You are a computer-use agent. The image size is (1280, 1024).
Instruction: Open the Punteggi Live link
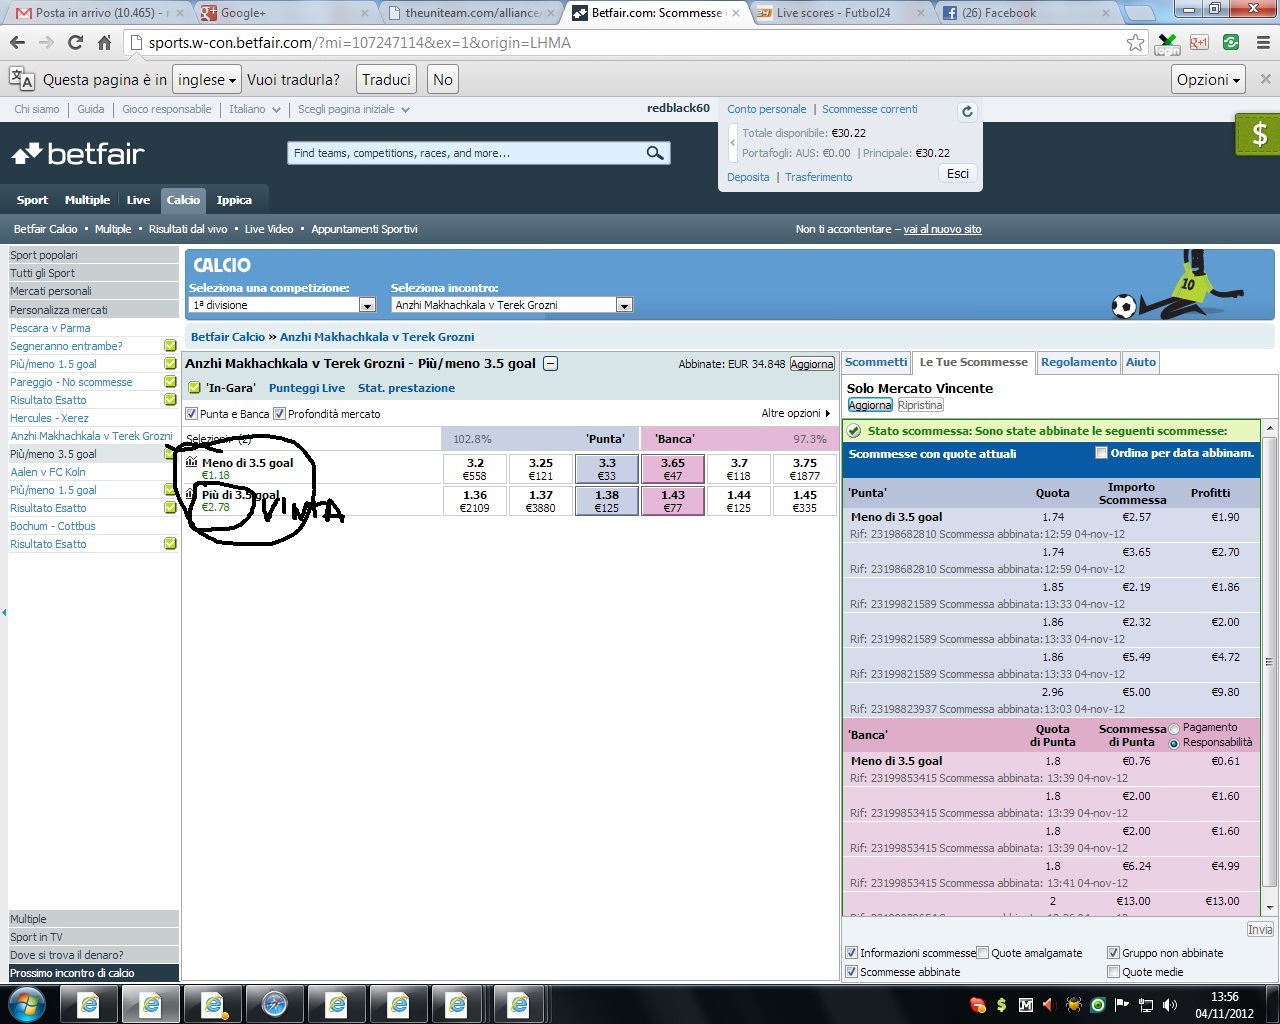pyautogui.click(x=306, y=388)
